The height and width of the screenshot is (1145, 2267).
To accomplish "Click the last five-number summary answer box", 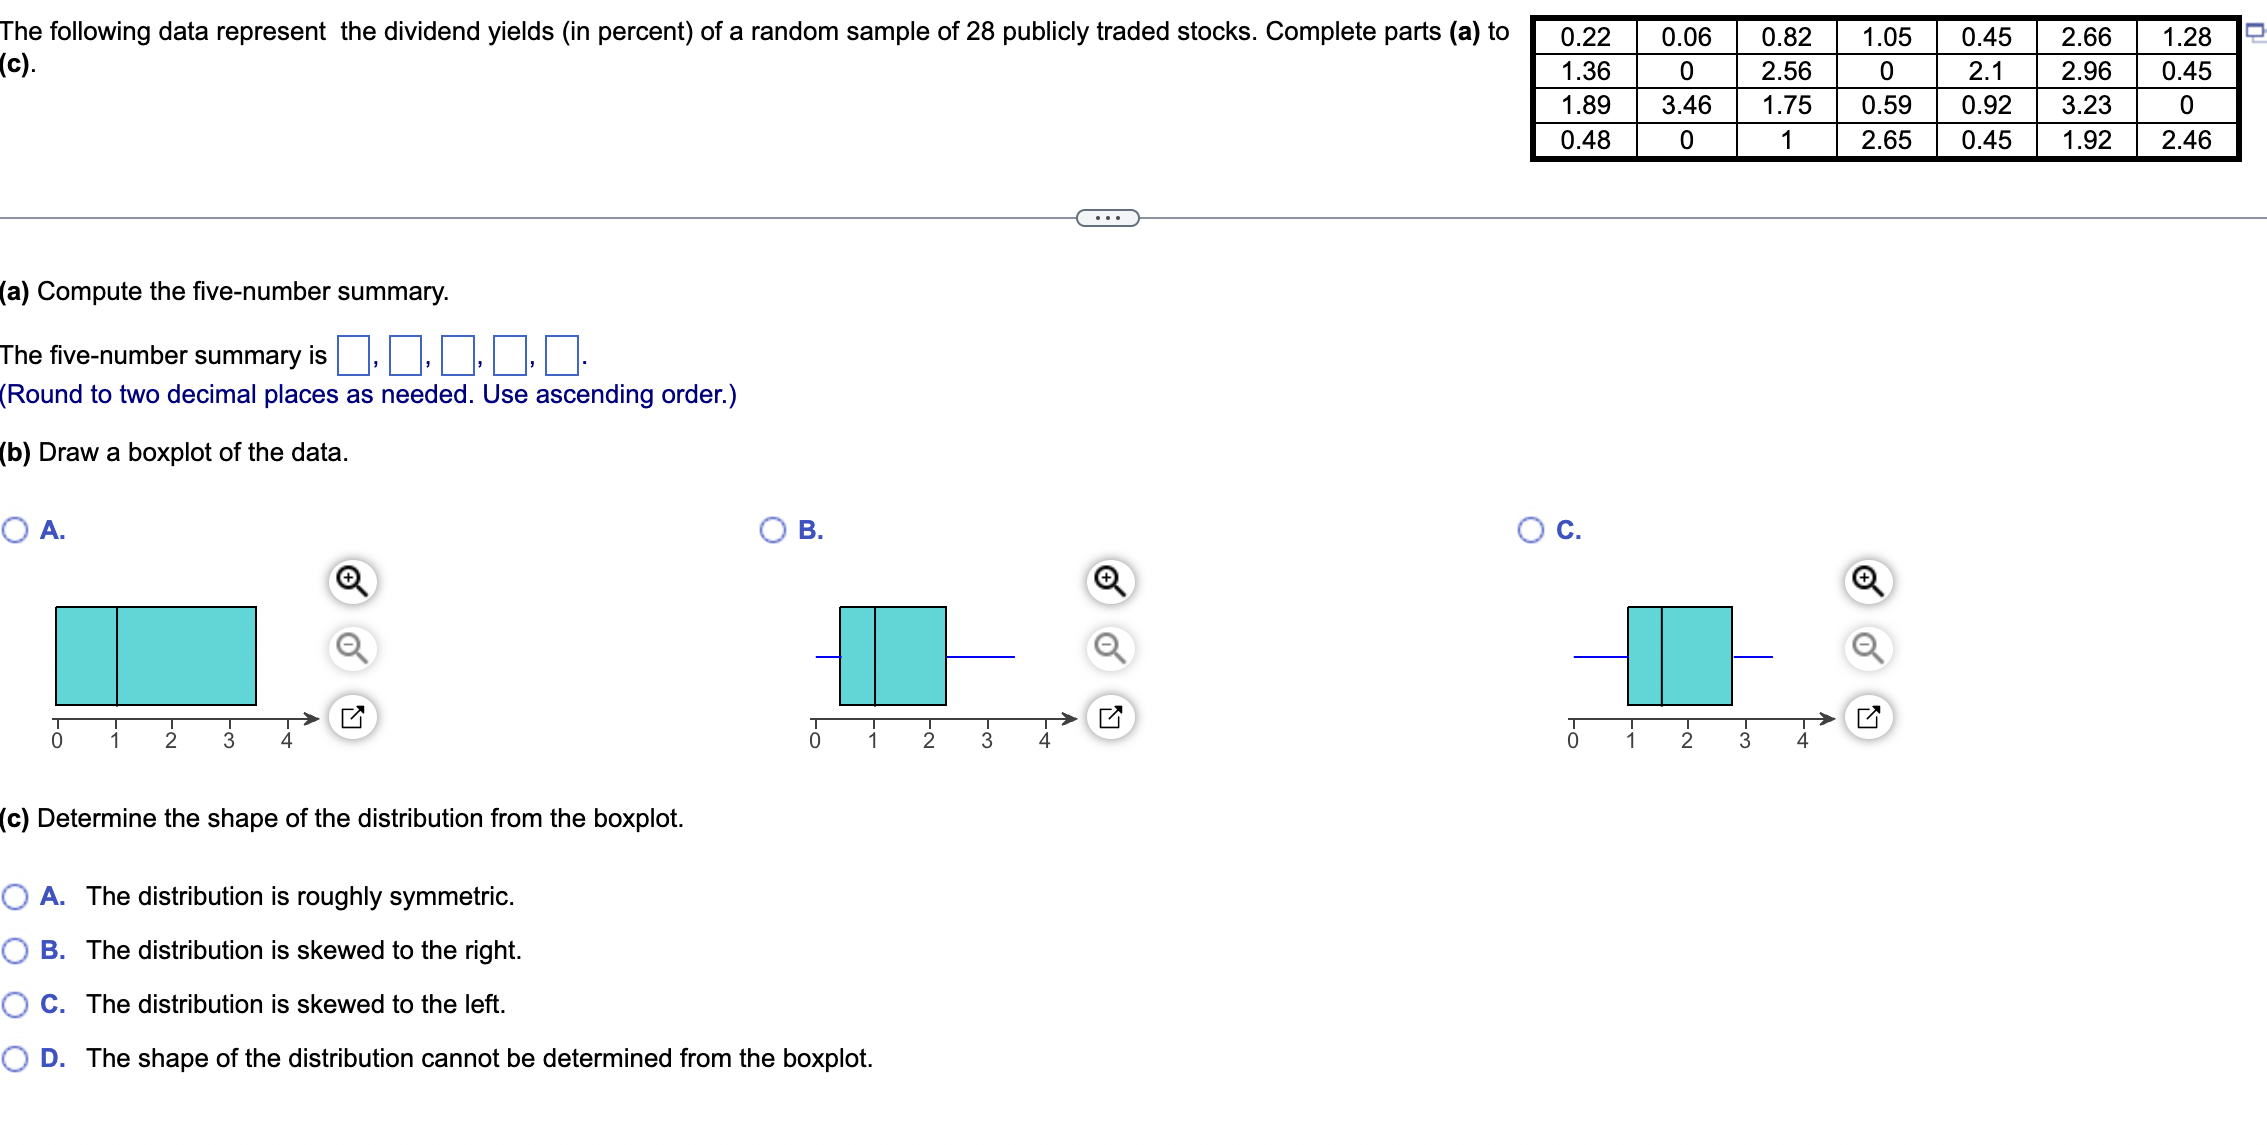I will (x=561, y=355).
